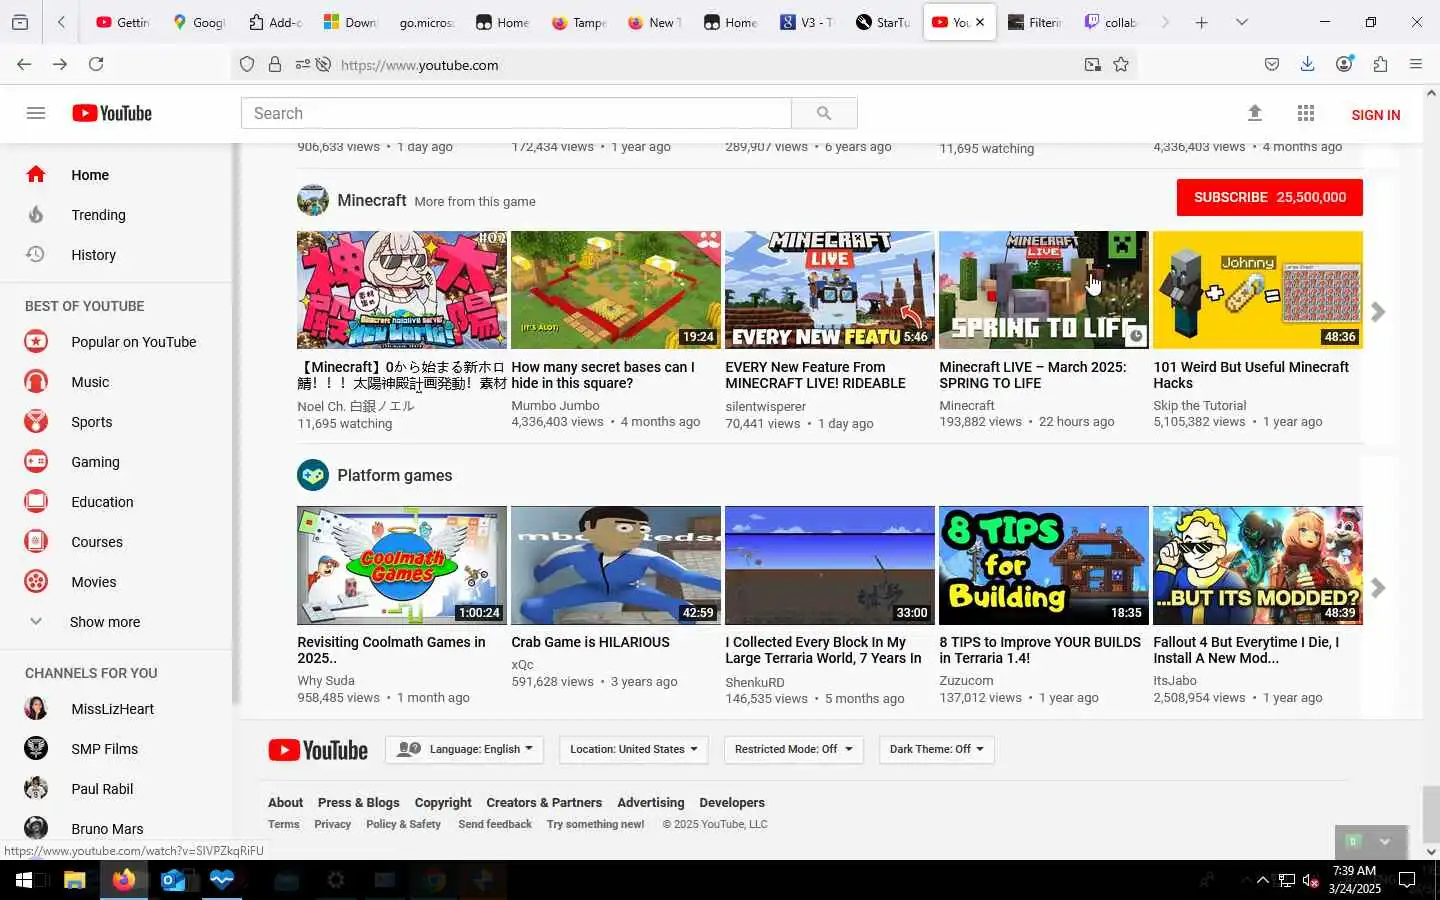Bookmark page with the star icon
Viewport: 1440px width, 900px height.
point(1121,65)
